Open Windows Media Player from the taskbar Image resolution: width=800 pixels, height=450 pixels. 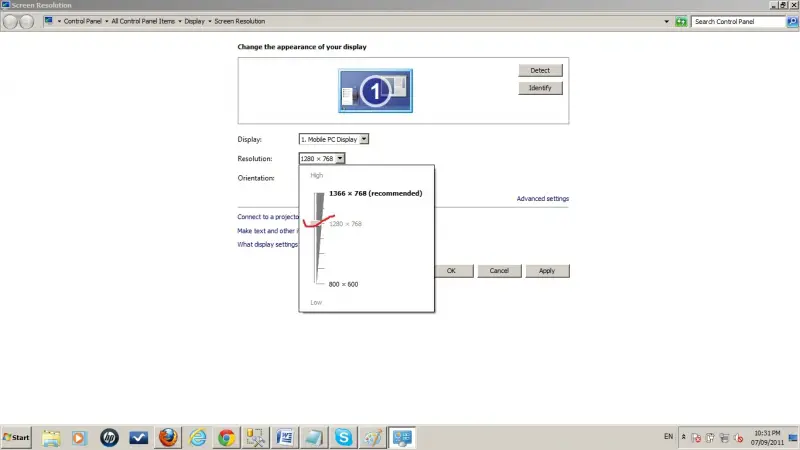tap(79, 438)
